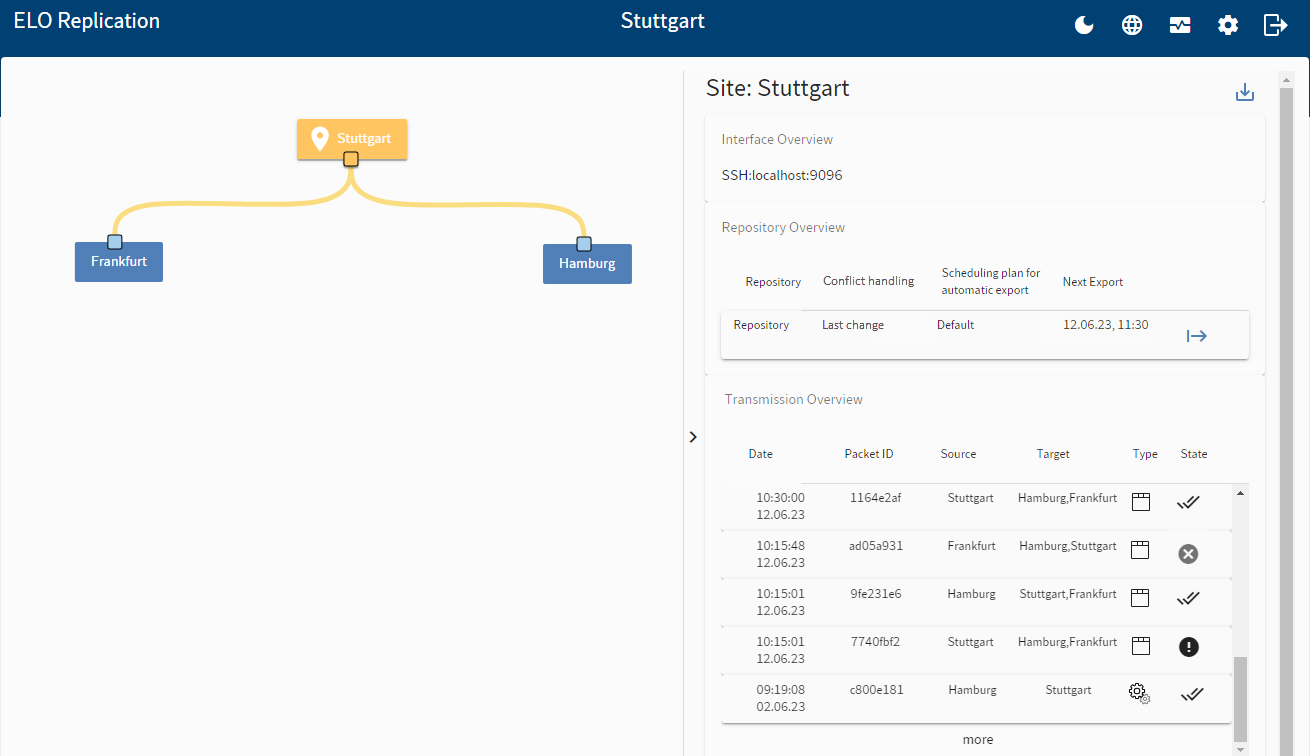Click cancelled state icon for ad05a931
The width and height of the screenshot is (1310, 756).
coord(1188,554)
